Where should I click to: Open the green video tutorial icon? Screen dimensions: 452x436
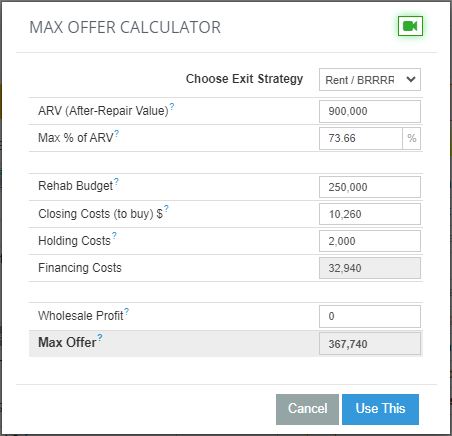[410, 26]
